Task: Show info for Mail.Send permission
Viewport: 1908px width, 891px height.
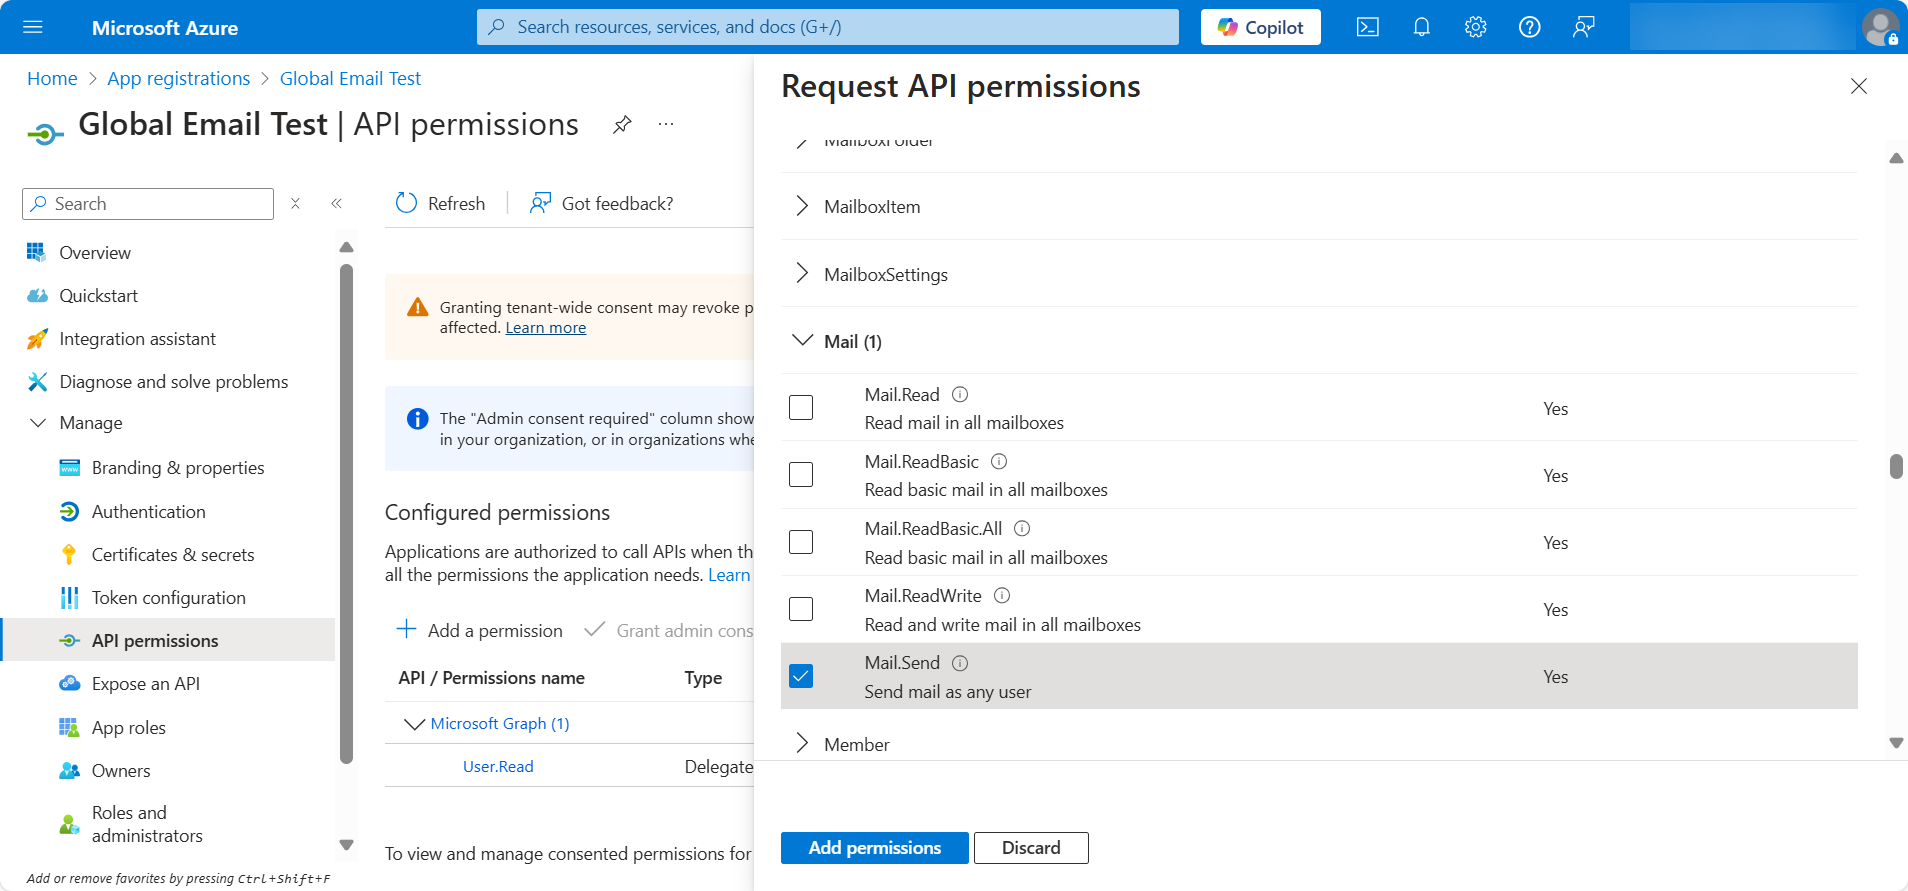Action: pyautogui.click(x=960, y=663)
